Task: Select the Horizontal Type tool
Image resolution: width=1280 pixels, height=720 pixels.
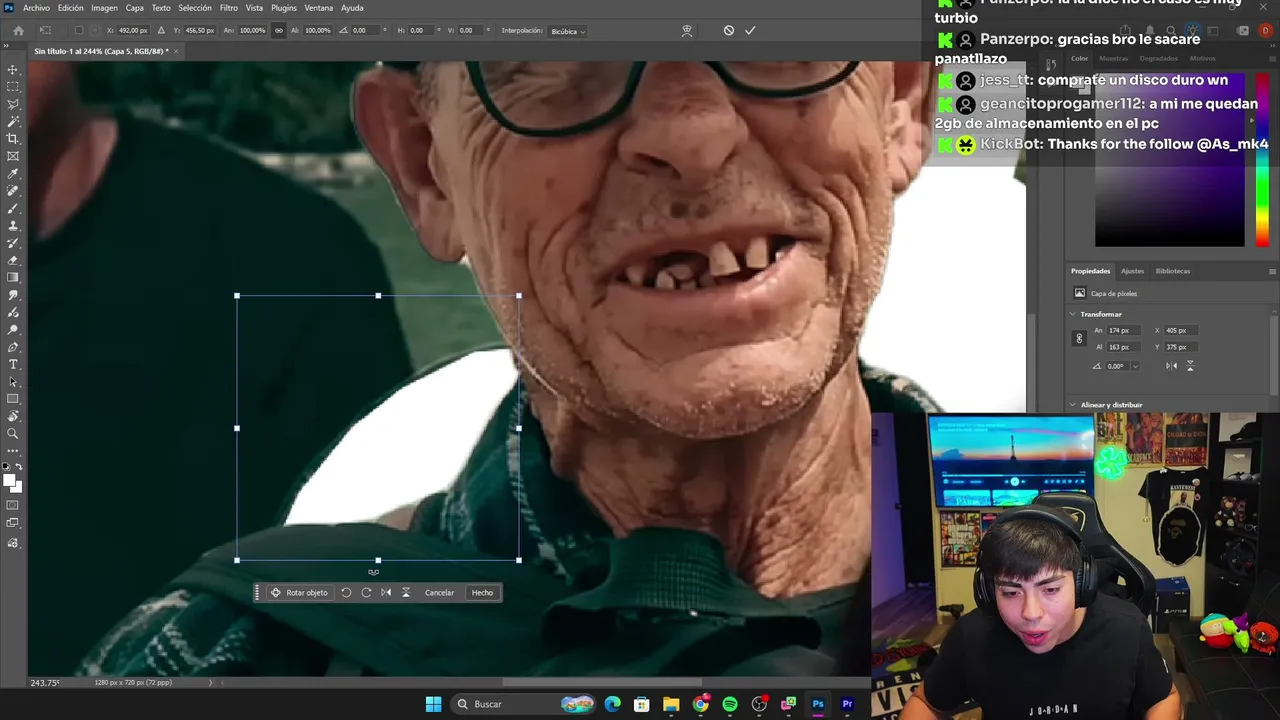Action: pyautogui.click(x=13, y=364)
